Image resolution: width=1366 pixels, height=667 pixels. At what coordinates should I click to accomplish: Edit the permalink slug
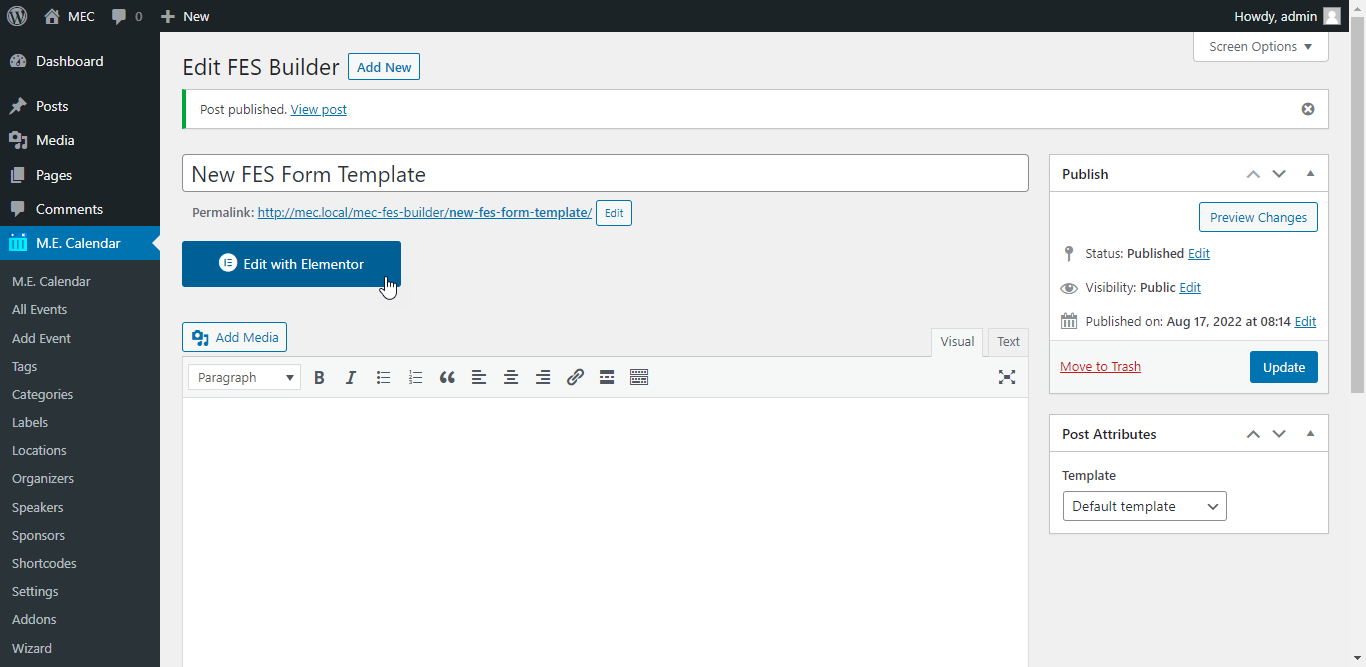[614, 213]
